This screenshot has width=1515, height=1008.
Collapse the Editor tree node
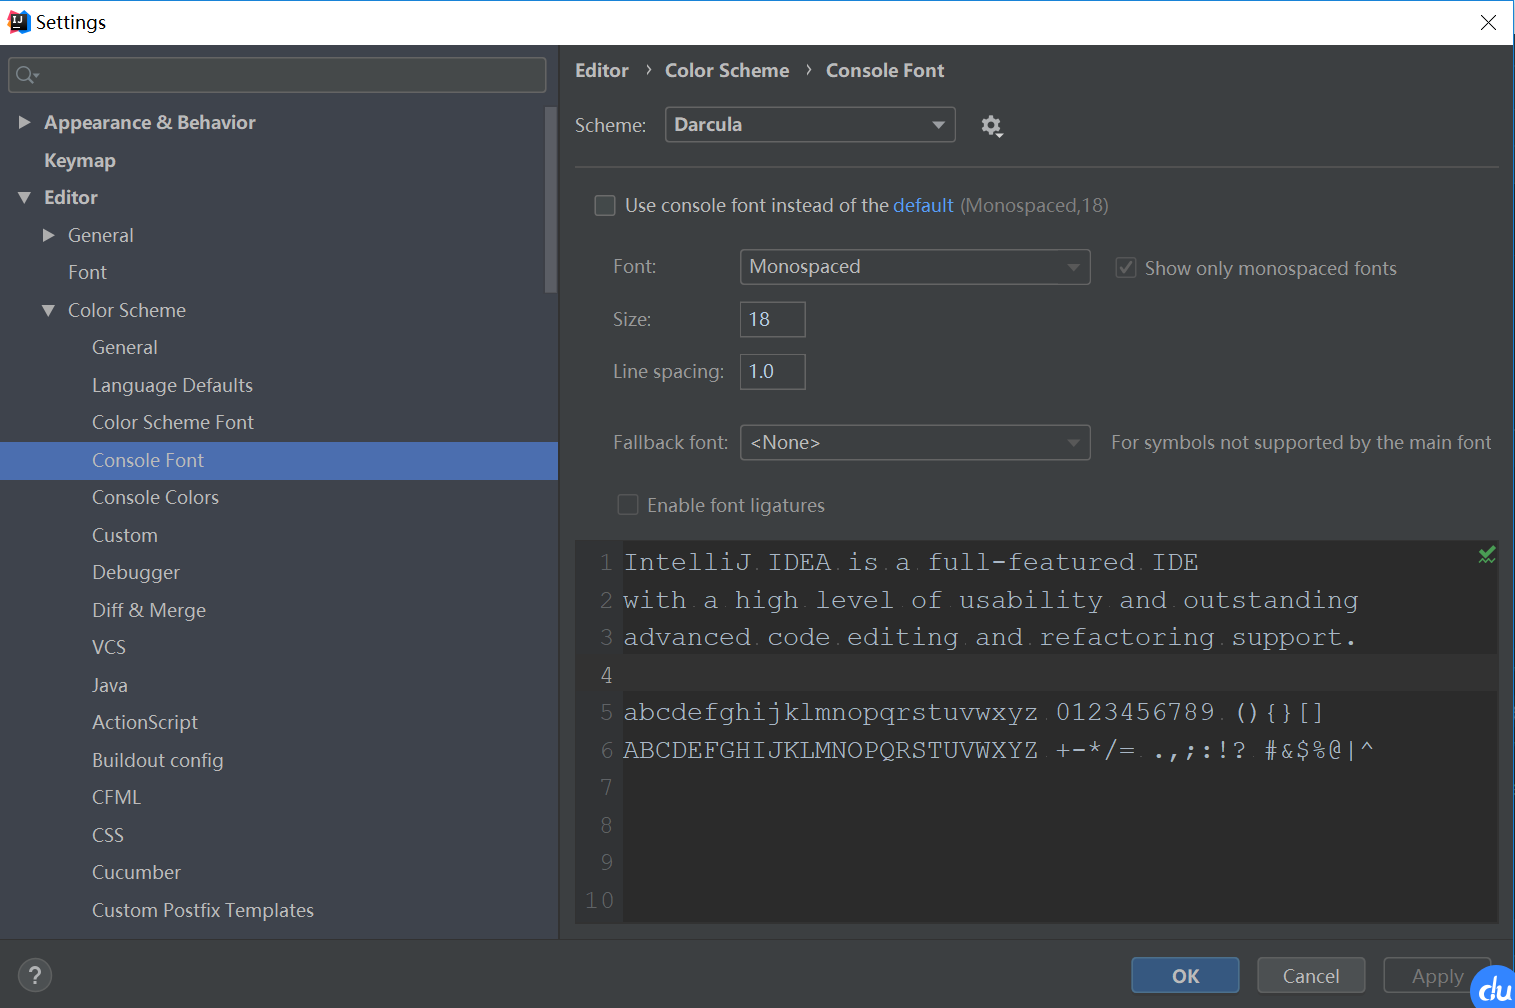[x=25, y=198]
